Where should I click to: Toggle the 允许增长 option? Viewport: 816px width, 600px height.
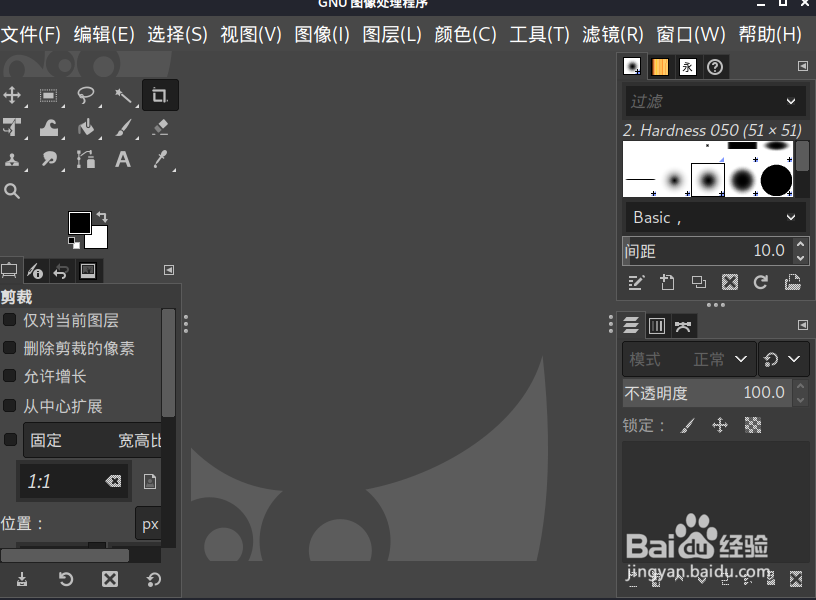11,377
